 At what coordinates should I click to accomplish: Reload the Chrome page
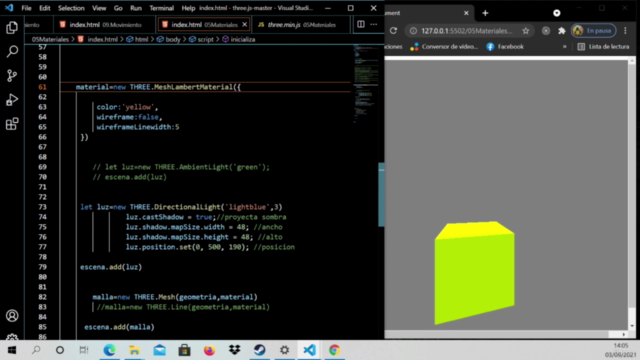coord(393,31)
